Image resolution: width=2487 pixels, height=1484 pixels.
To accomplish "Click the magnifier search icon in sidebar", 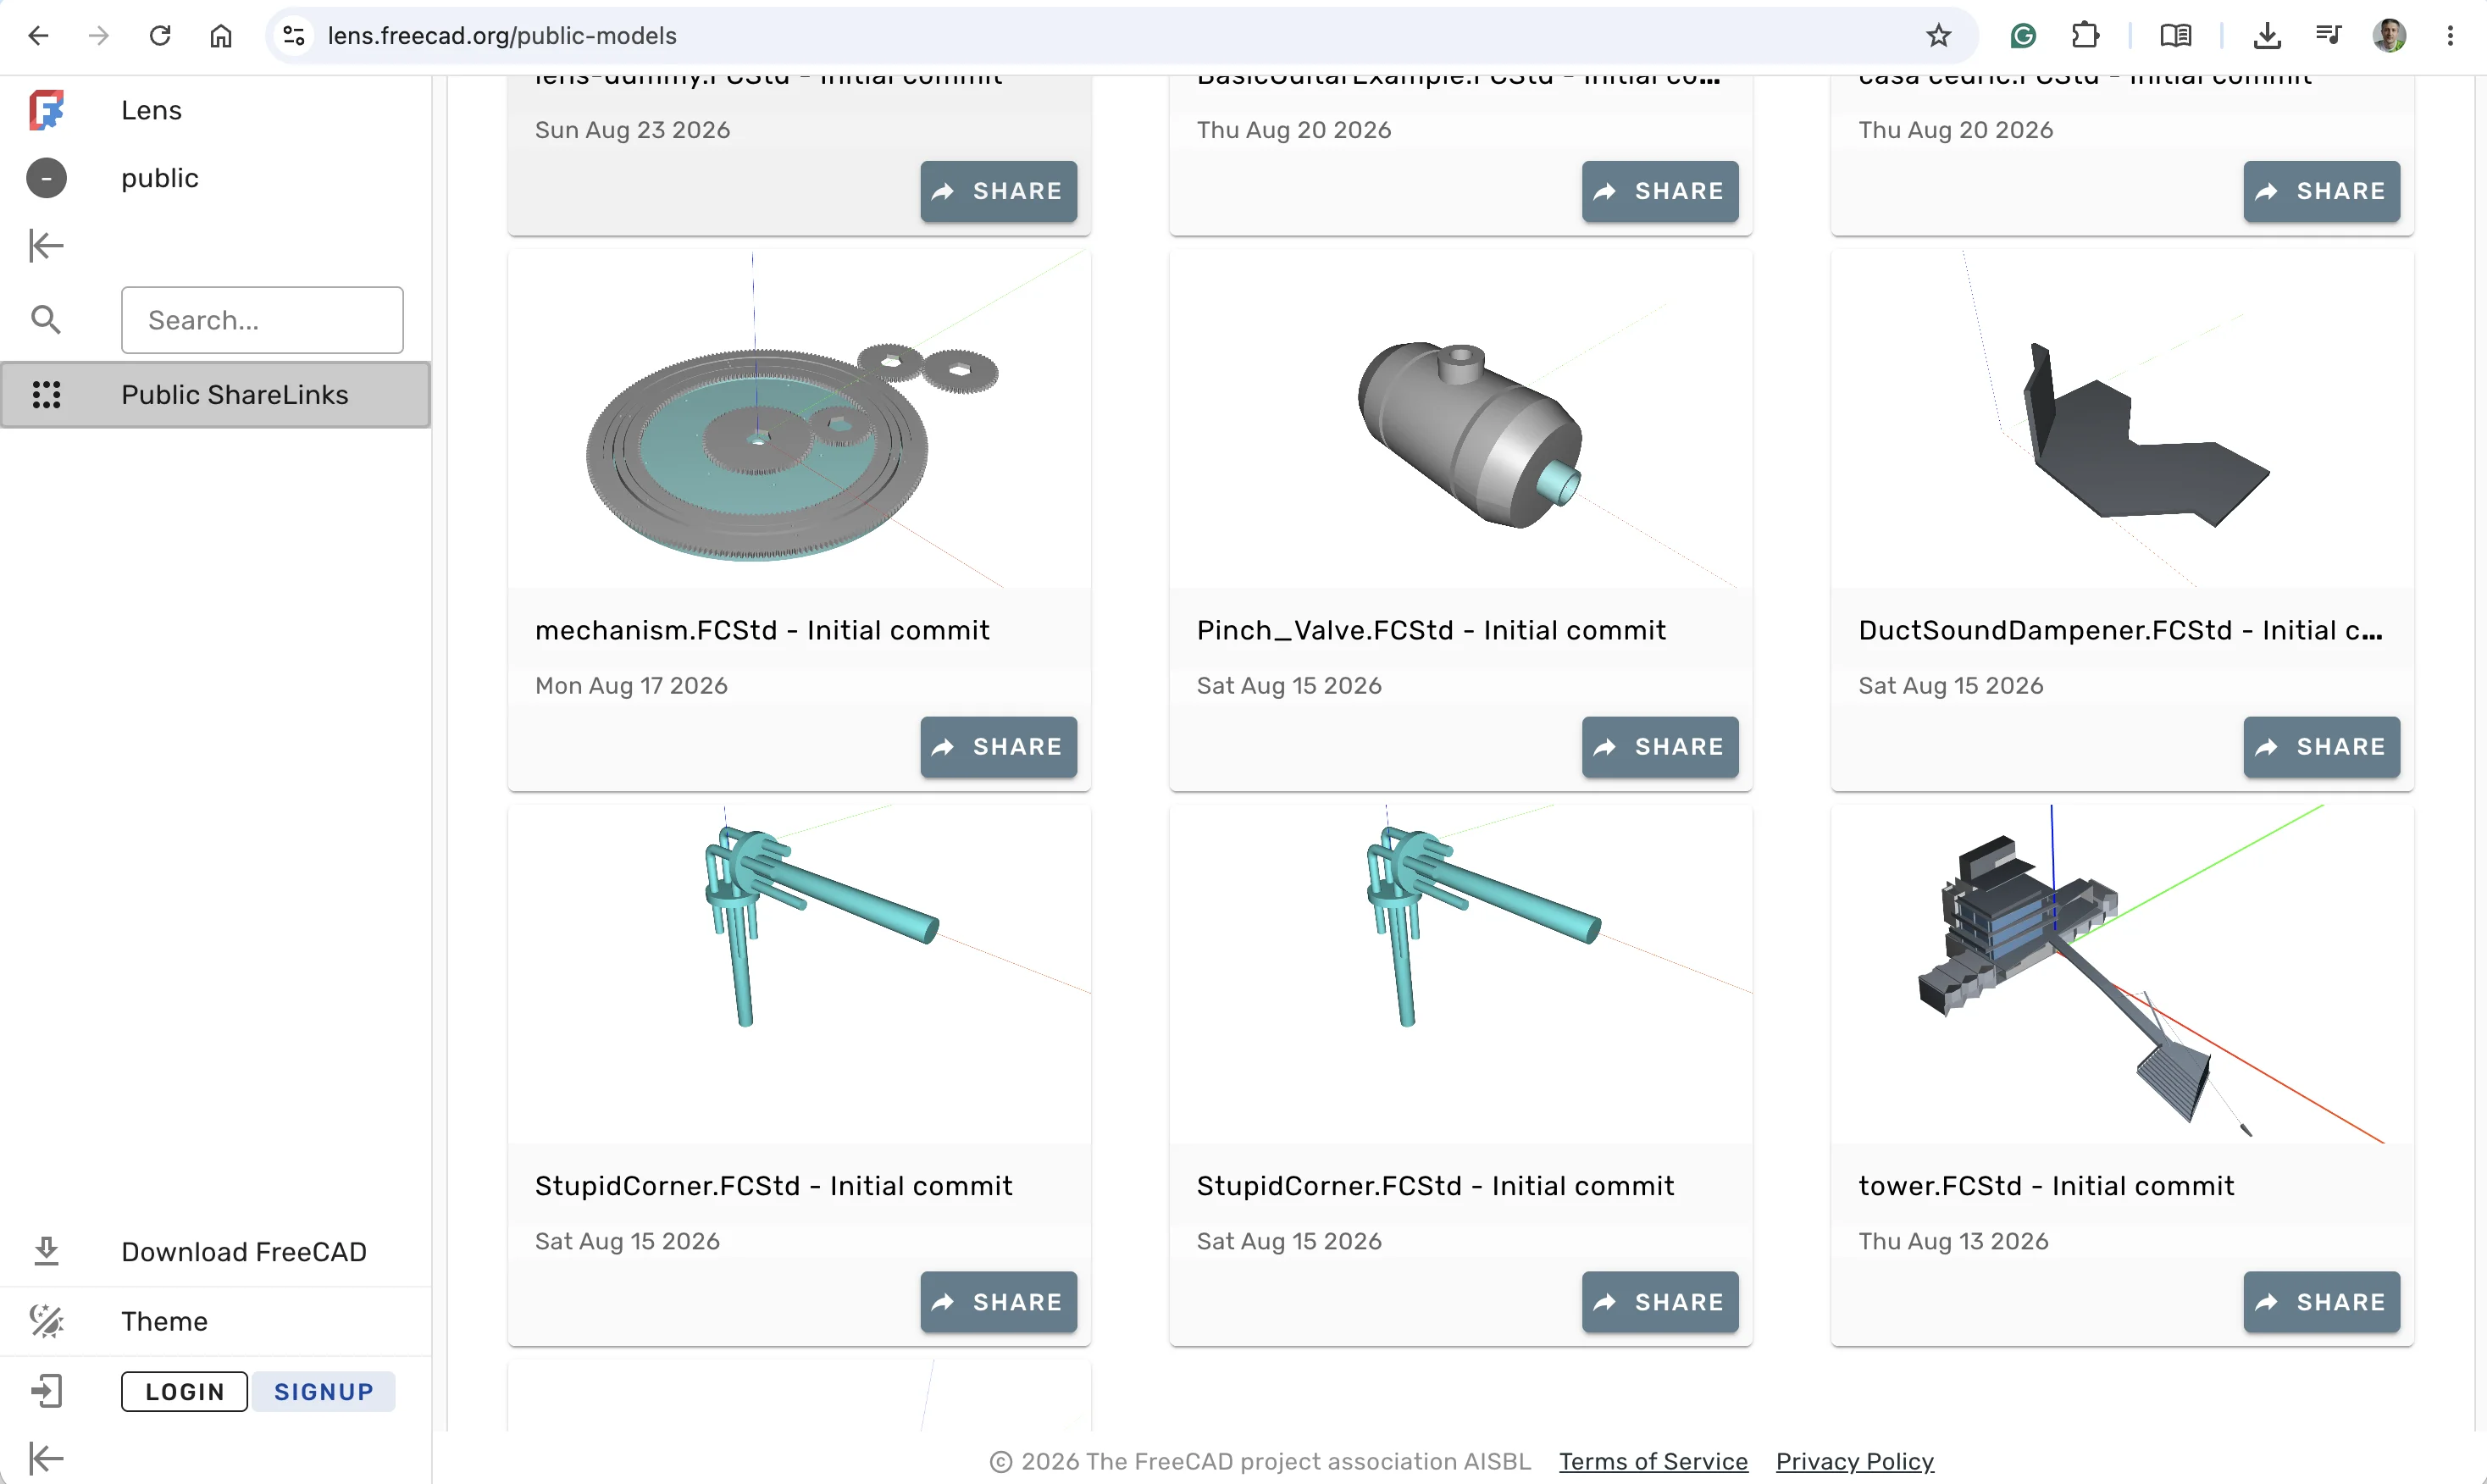I will 46,320.
